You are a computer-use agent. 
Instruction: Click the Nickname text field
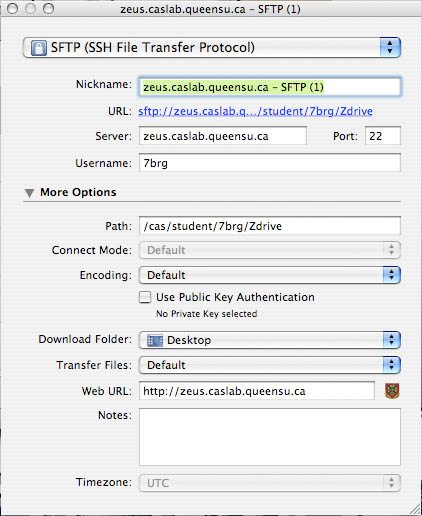pyautogui.click(x=270, y=87)
